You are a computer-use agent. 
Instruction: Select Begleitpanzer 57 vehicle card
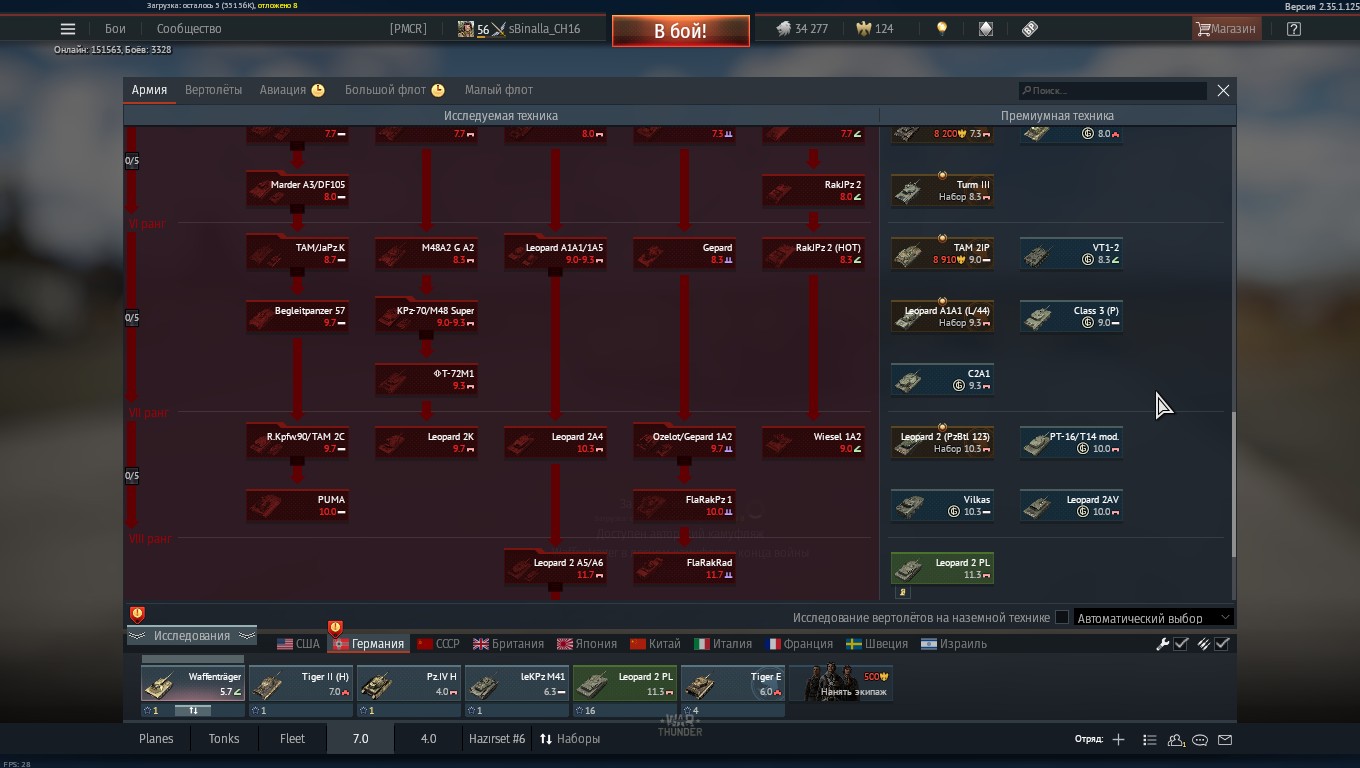pyautogui.click(x=297, y=316)
